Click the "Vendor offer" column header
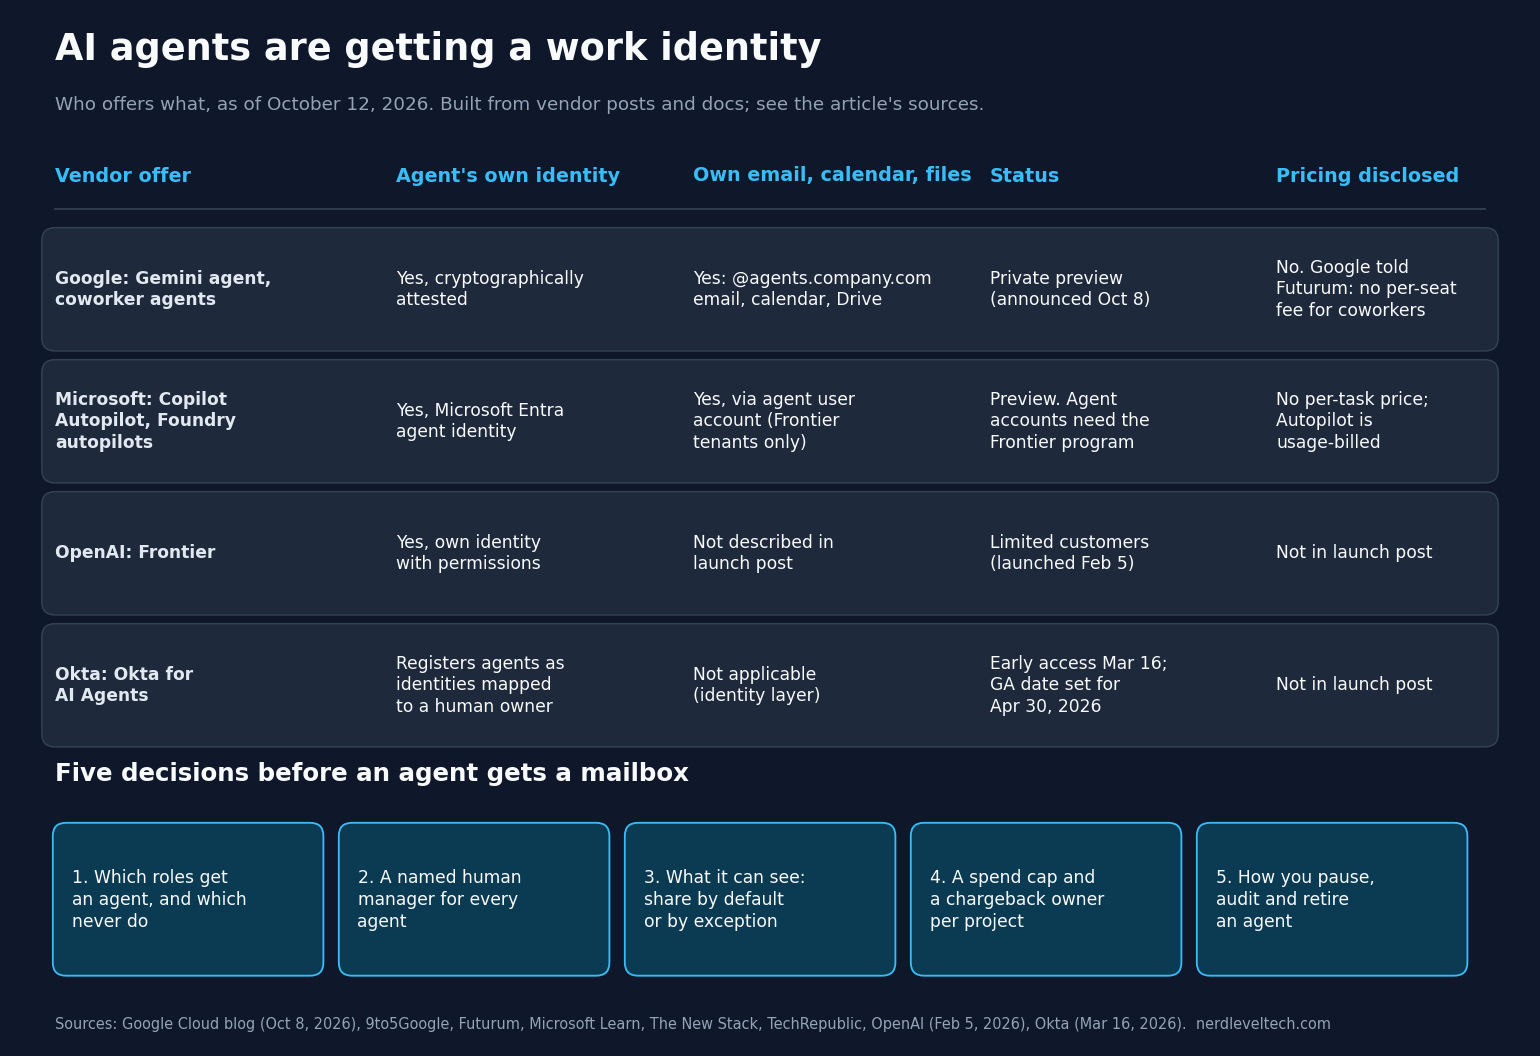 tap(123, 176)
